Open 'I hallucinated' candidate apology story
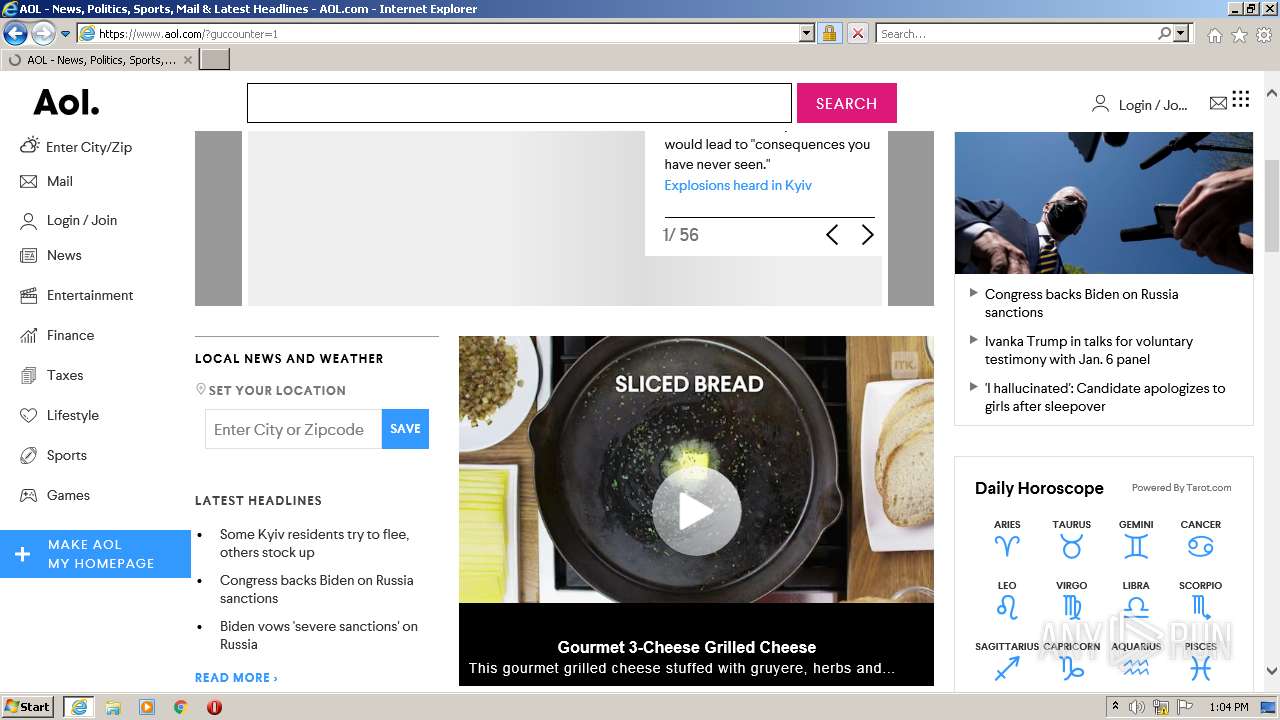This screenshot has height=720, width=1280. click(x=1104, y=397)
